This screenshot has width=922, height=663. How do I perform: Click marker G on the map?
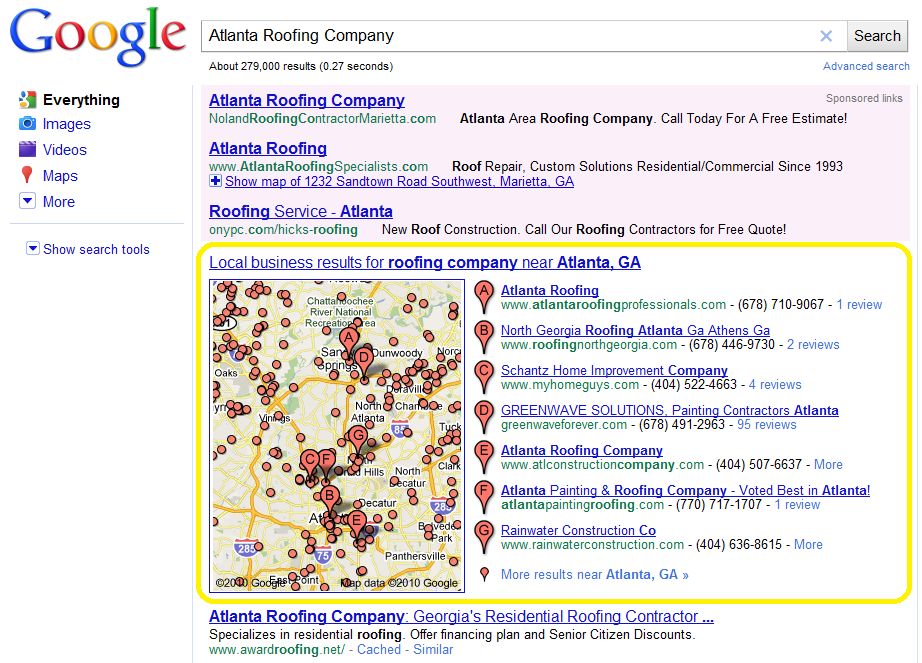coord(357,438)
